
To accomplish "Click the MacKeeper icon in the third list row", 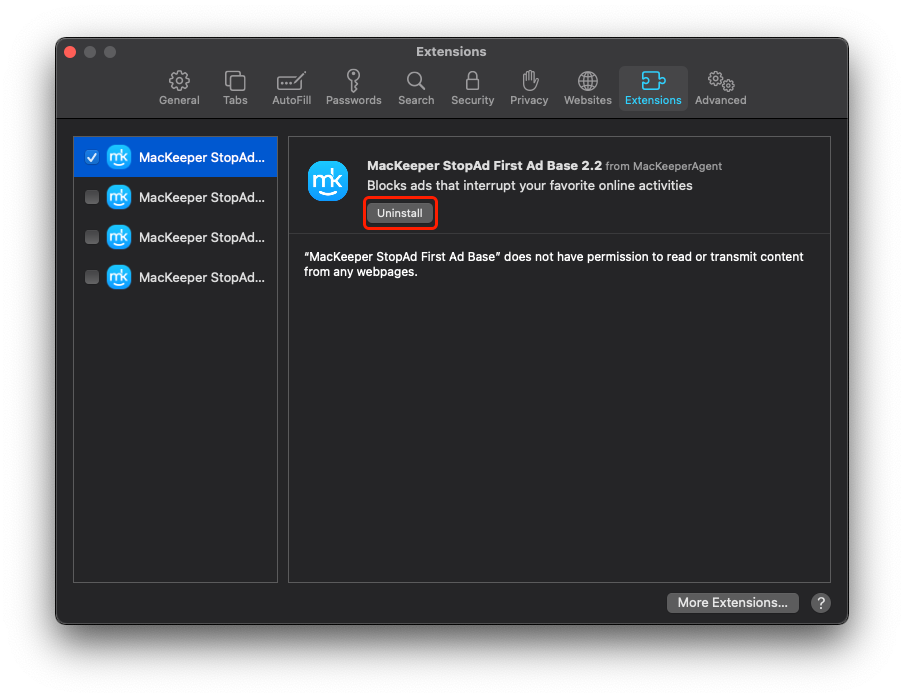I will 119,237.
